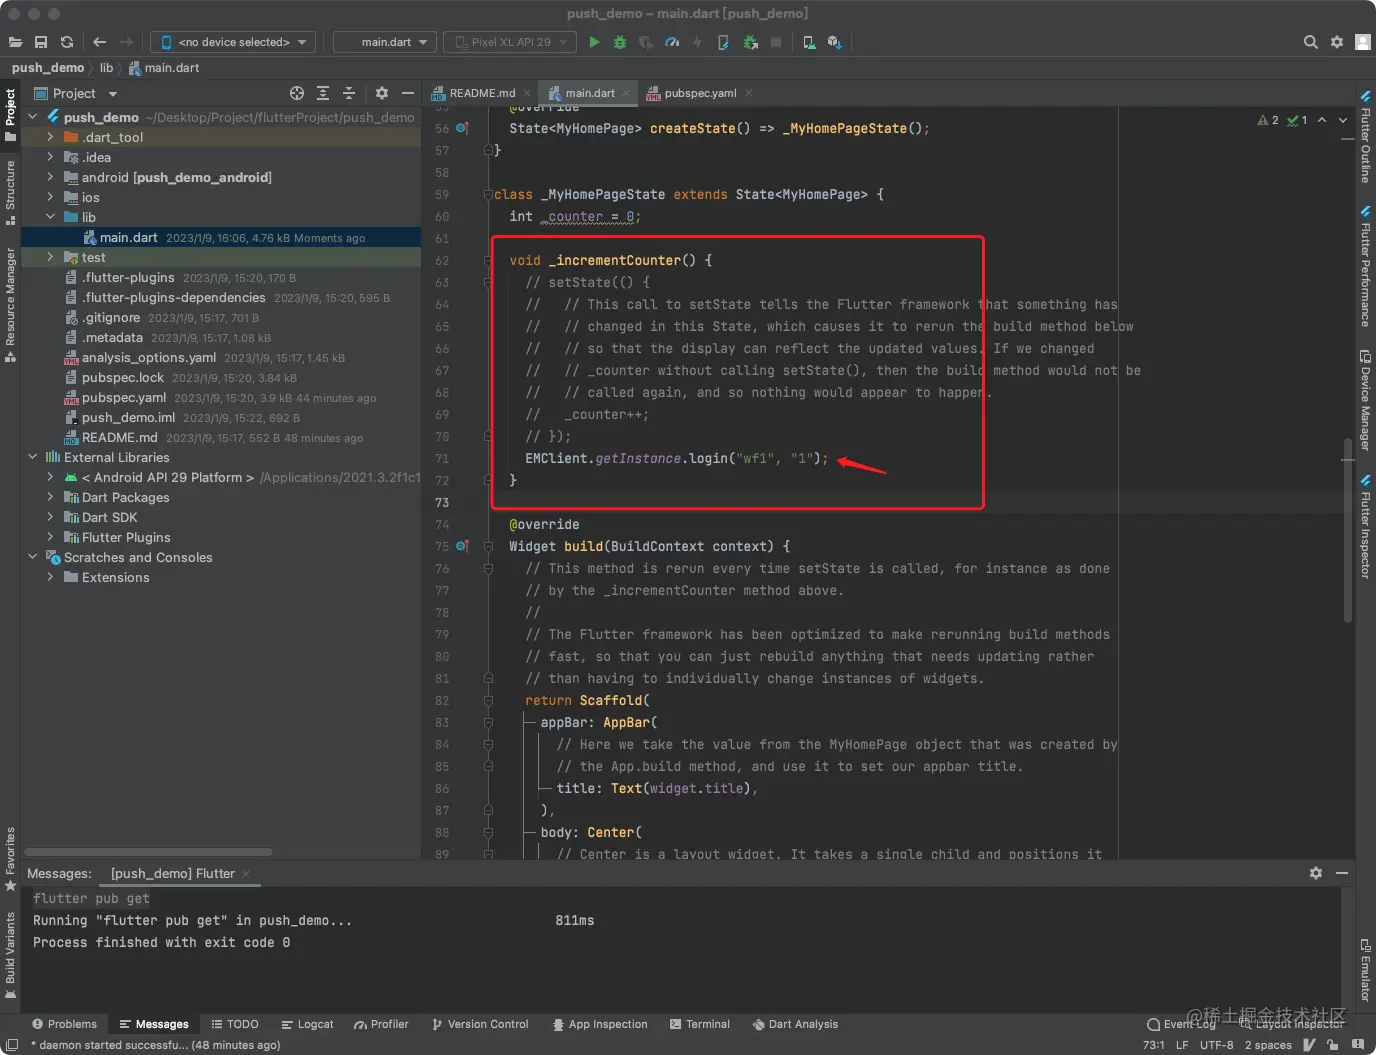The width and height of the screenshot is (1376, 1055).
Task: Collapse all nodes in the Project panel
Action: pyautogui.click(x=349, y=93)
